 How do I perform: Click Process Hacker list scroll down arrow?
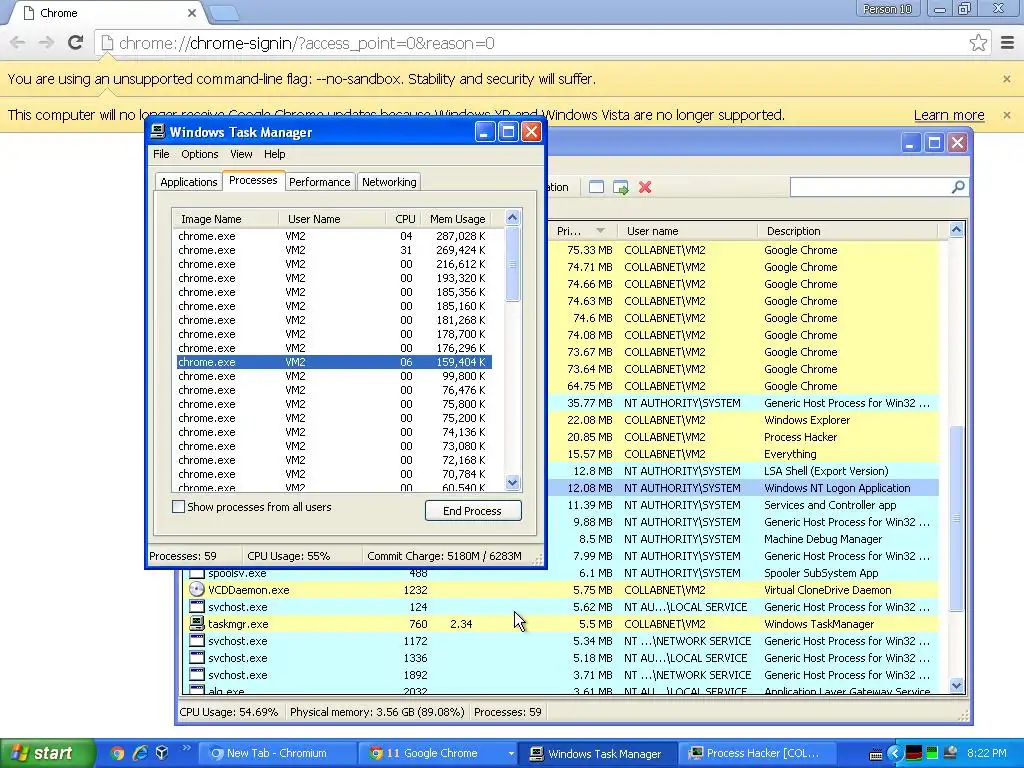click(956, 686)
